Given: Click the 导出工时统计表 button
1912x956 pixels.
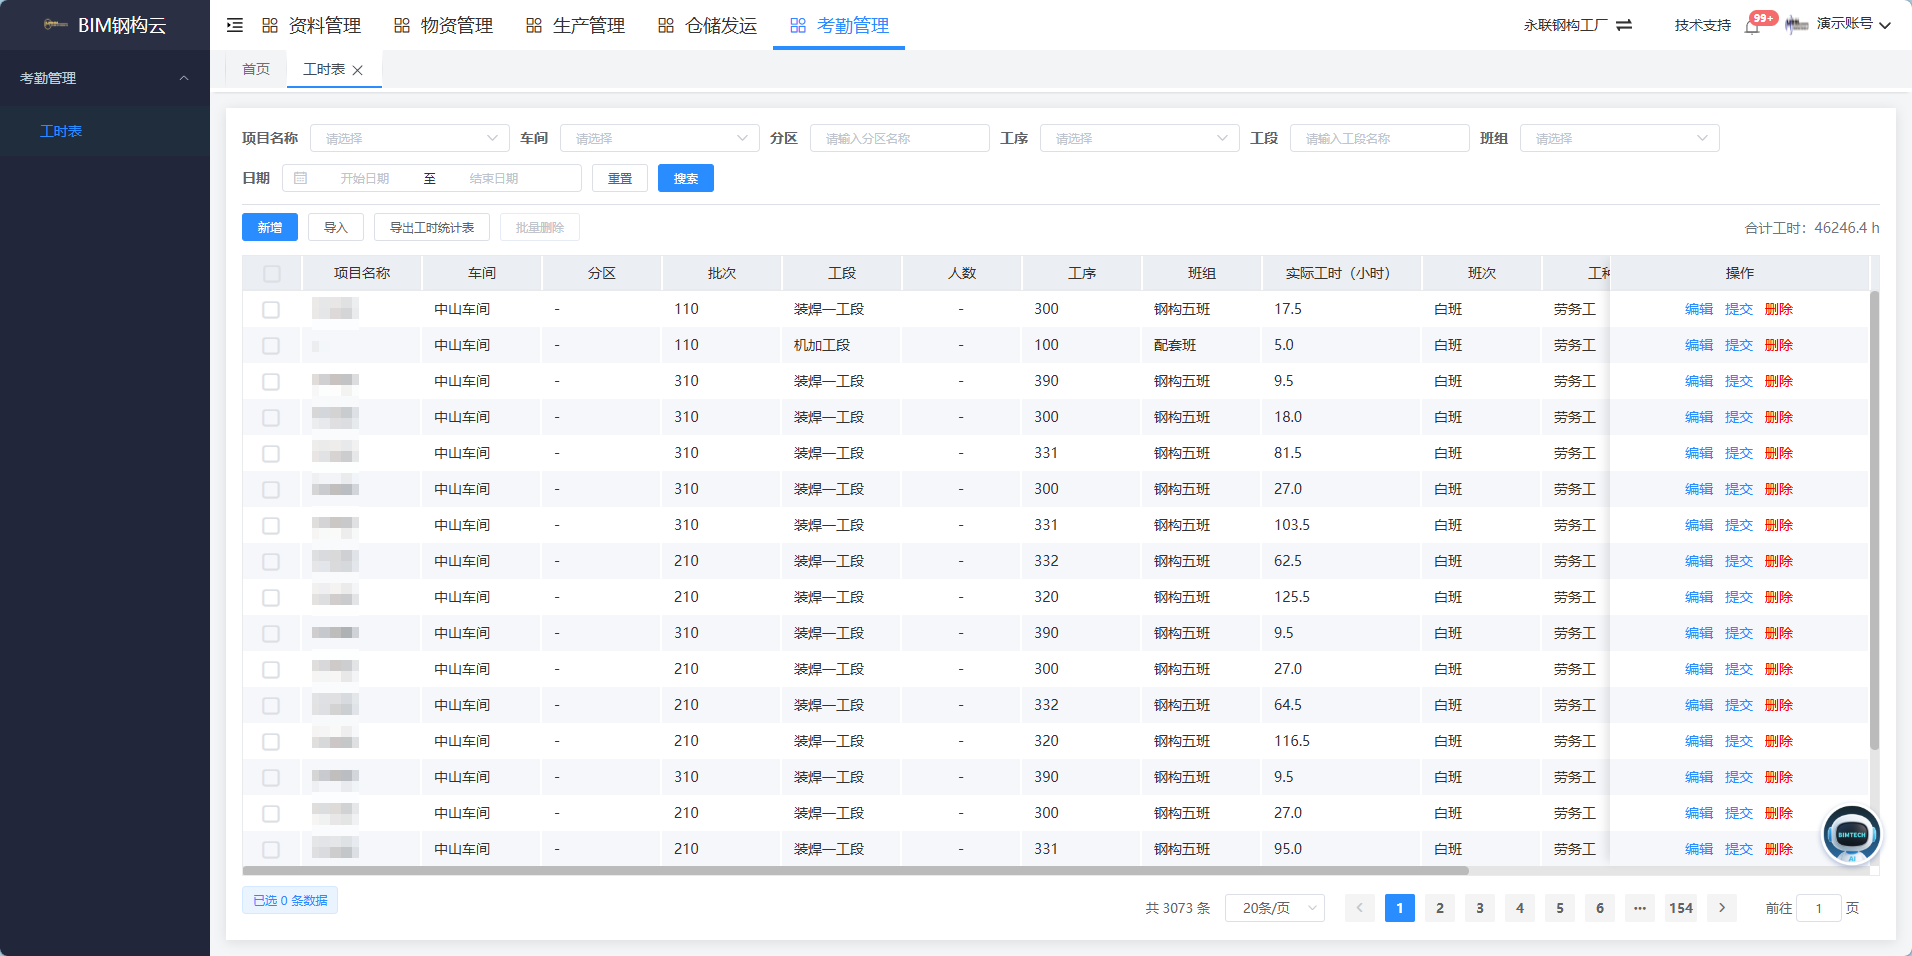Looking at the screenshot, I should click(x=432, y=227).
